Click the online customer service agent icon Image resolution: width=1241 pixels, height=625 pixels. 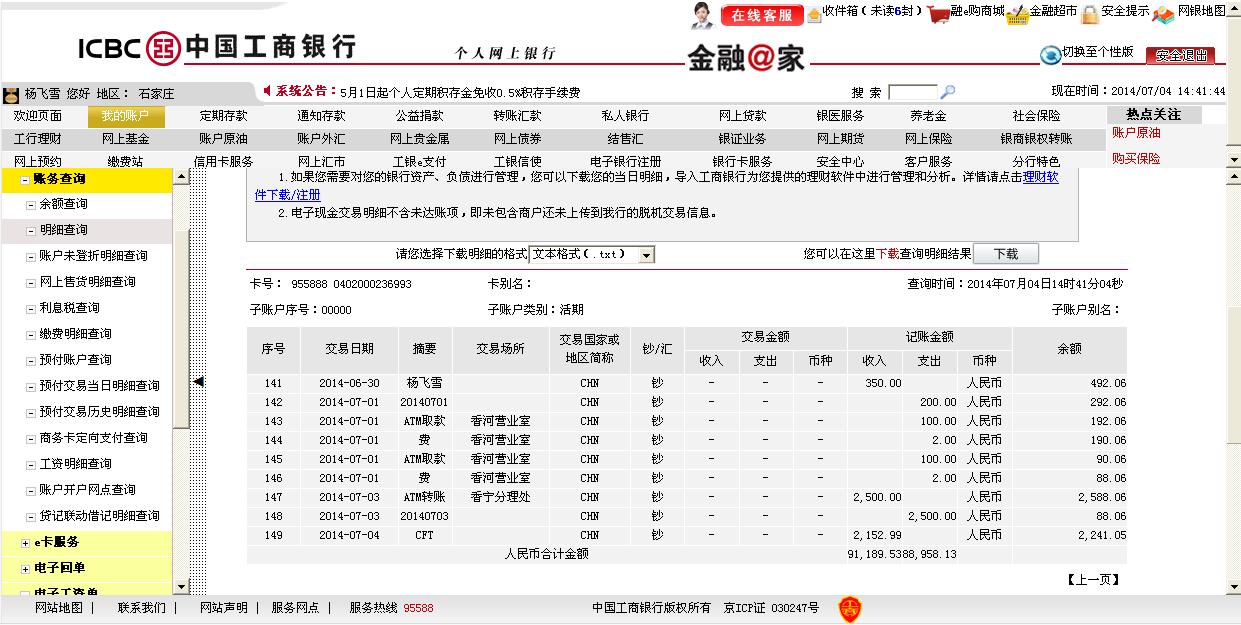point(702,14)
